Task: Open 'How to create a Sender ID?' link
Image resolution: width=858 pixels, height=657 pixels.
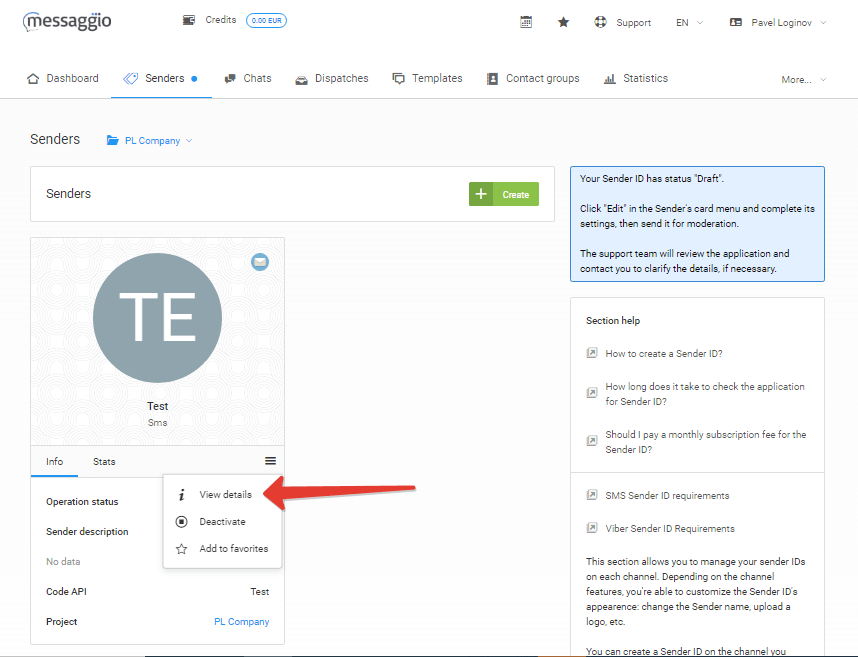Action: coord(664,353)
